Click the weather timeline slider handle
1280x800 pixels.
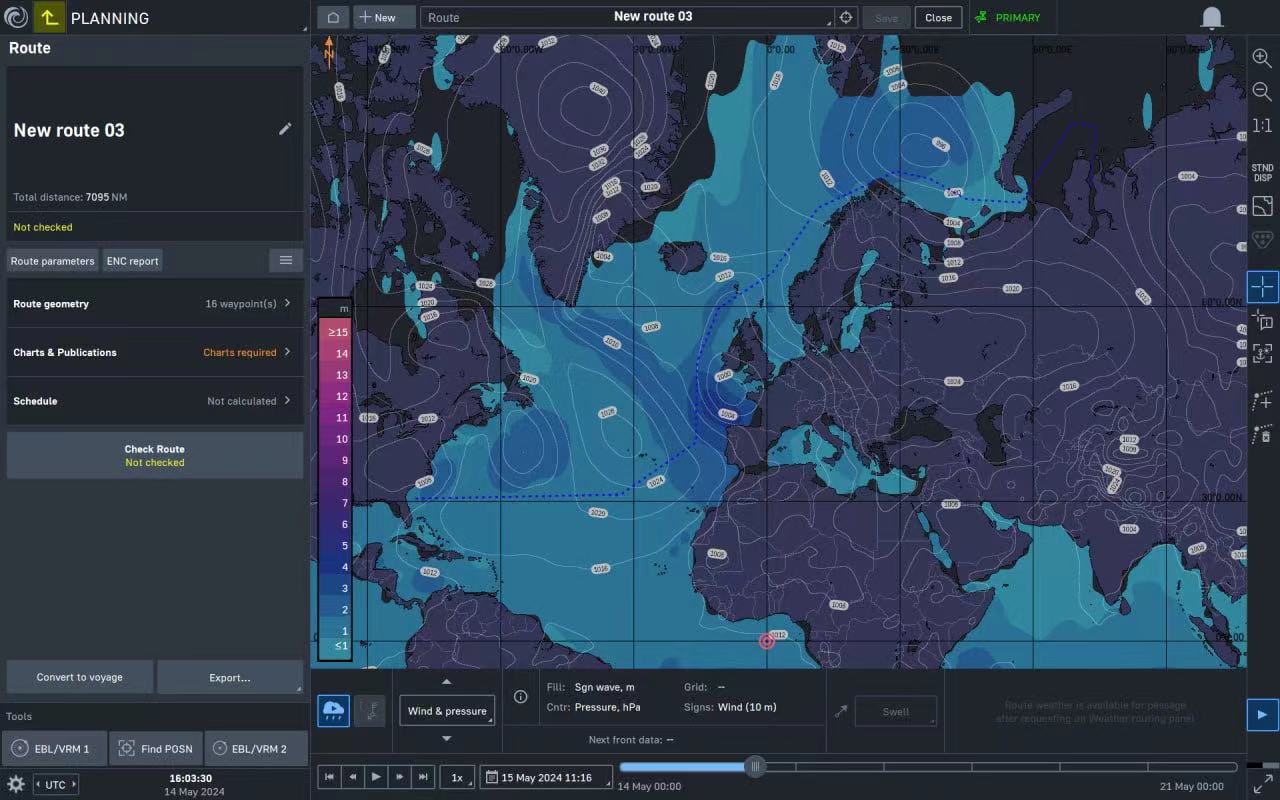click(756, 767)
